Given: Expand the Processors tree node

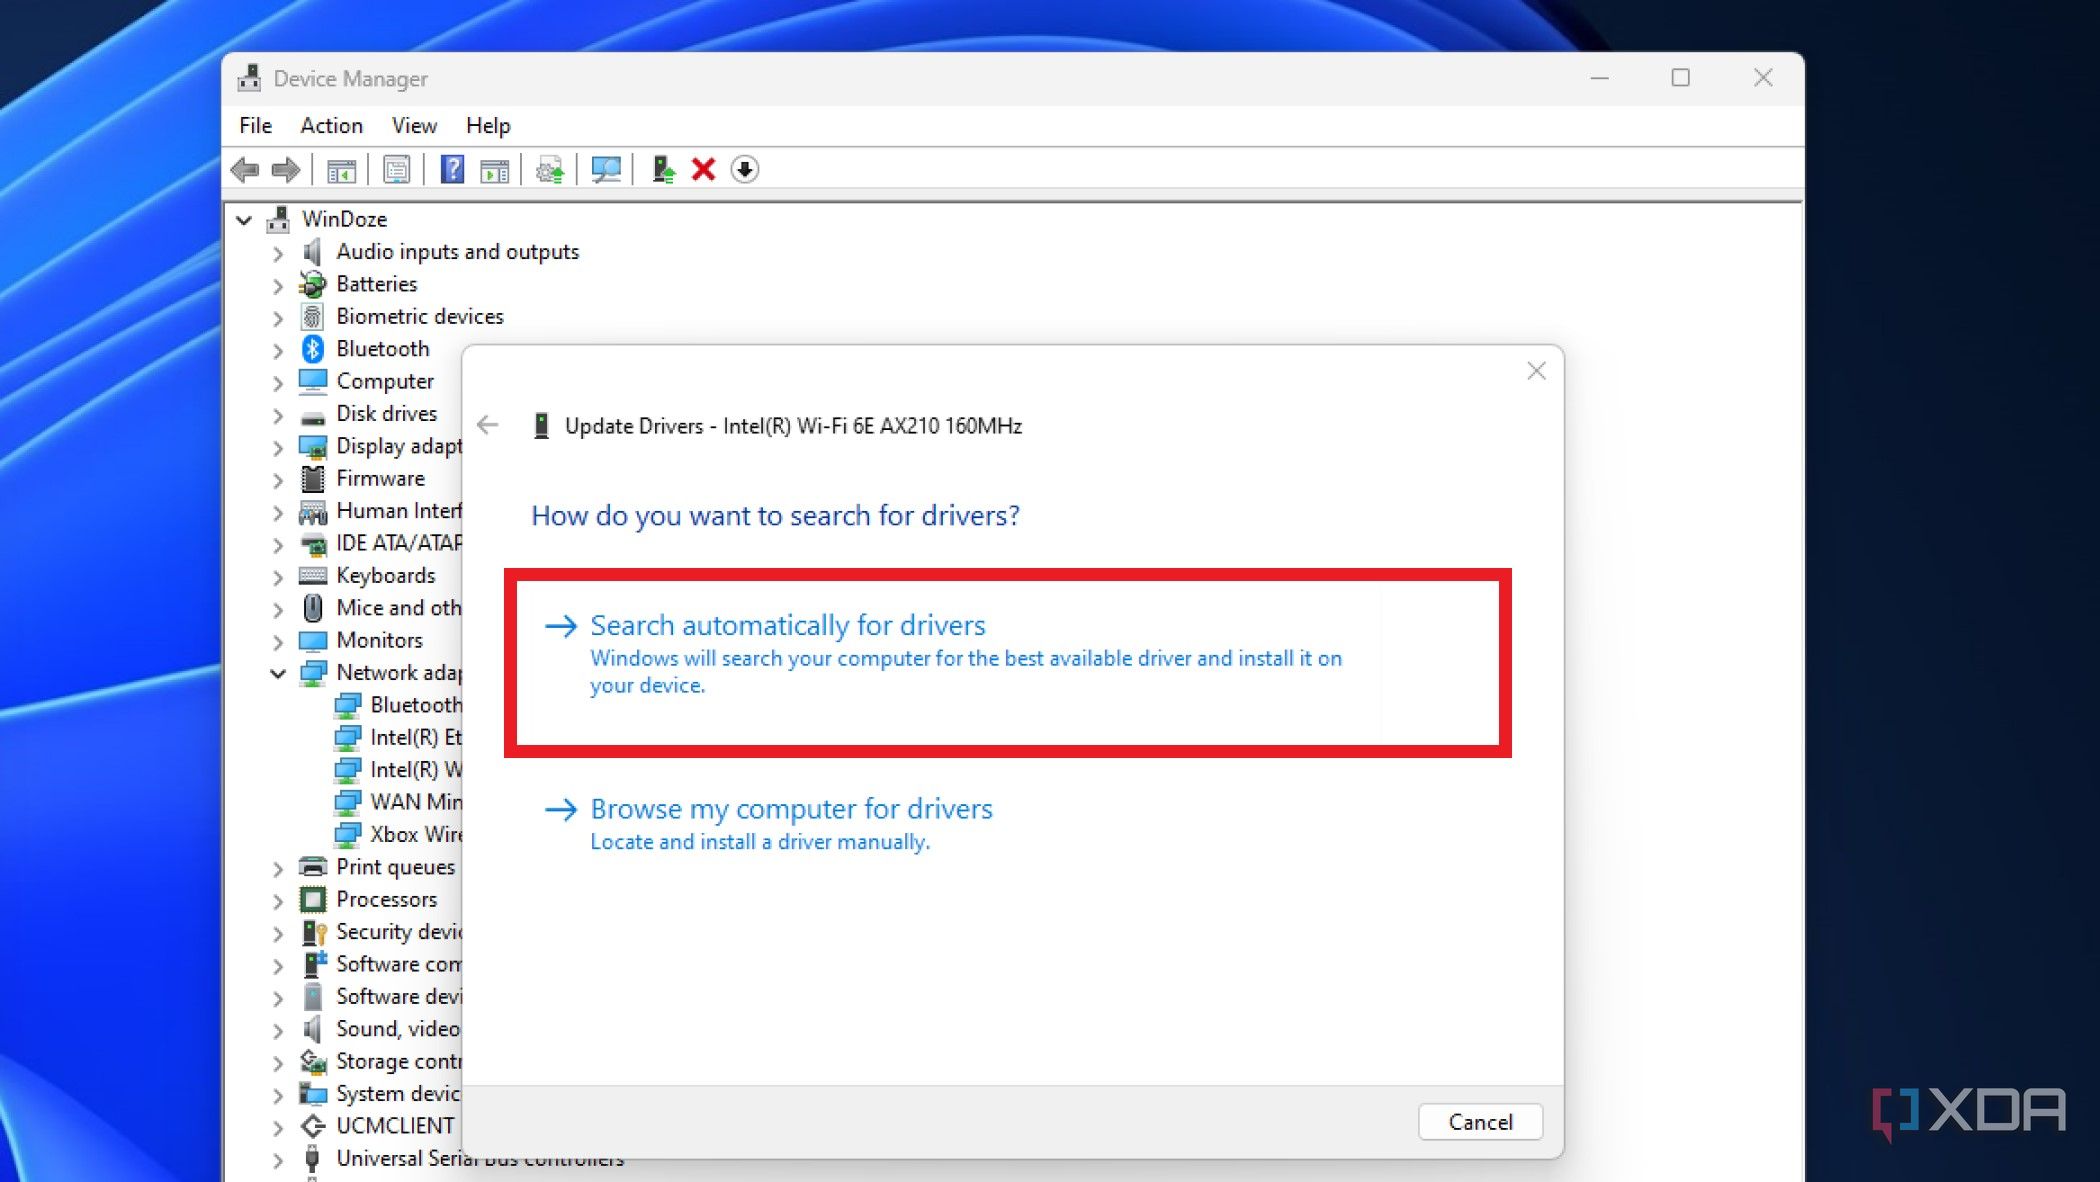Looking at the screenshot, I should (x=278, y=900).
